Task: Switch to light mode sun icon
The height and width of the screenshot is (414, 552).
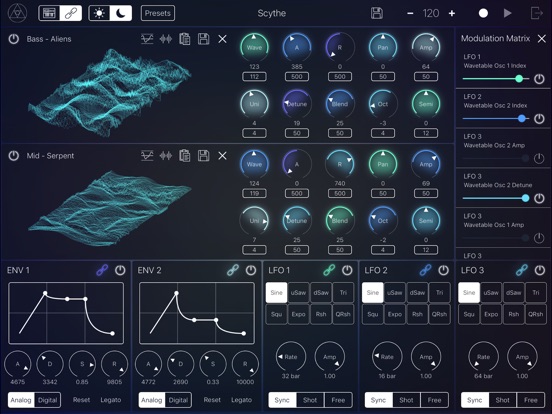Action: click(x=99, y=13)
